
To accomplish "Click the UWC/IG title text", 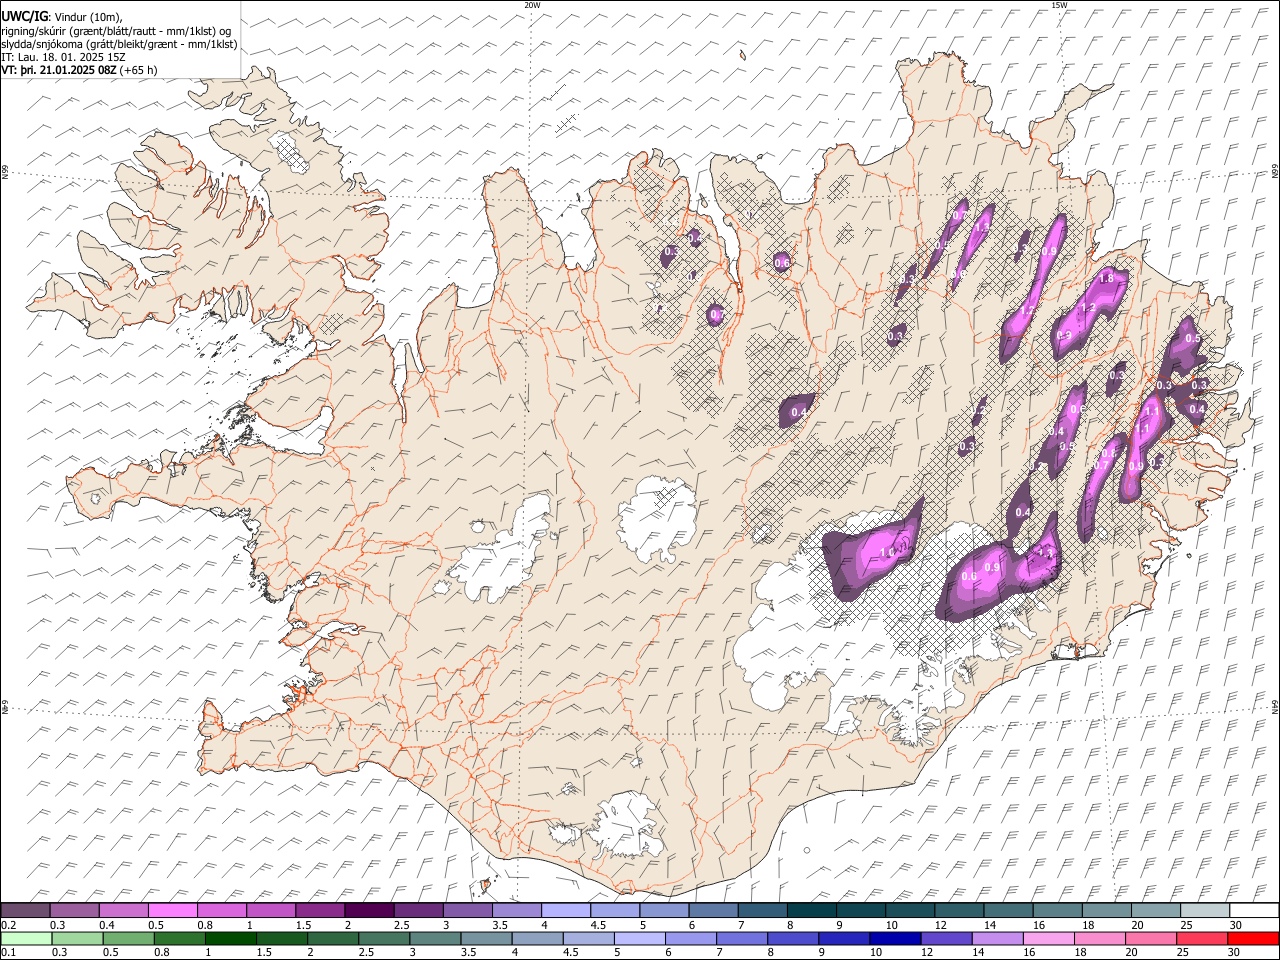I will click(x=24, y=16).
